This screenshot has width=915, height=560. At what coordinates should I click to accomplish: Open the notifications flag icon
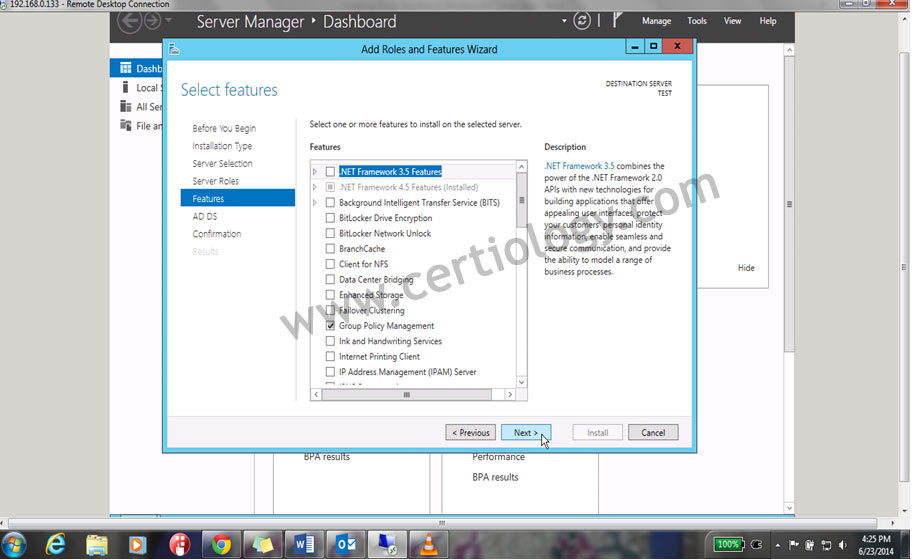click(x=617, y=20)
